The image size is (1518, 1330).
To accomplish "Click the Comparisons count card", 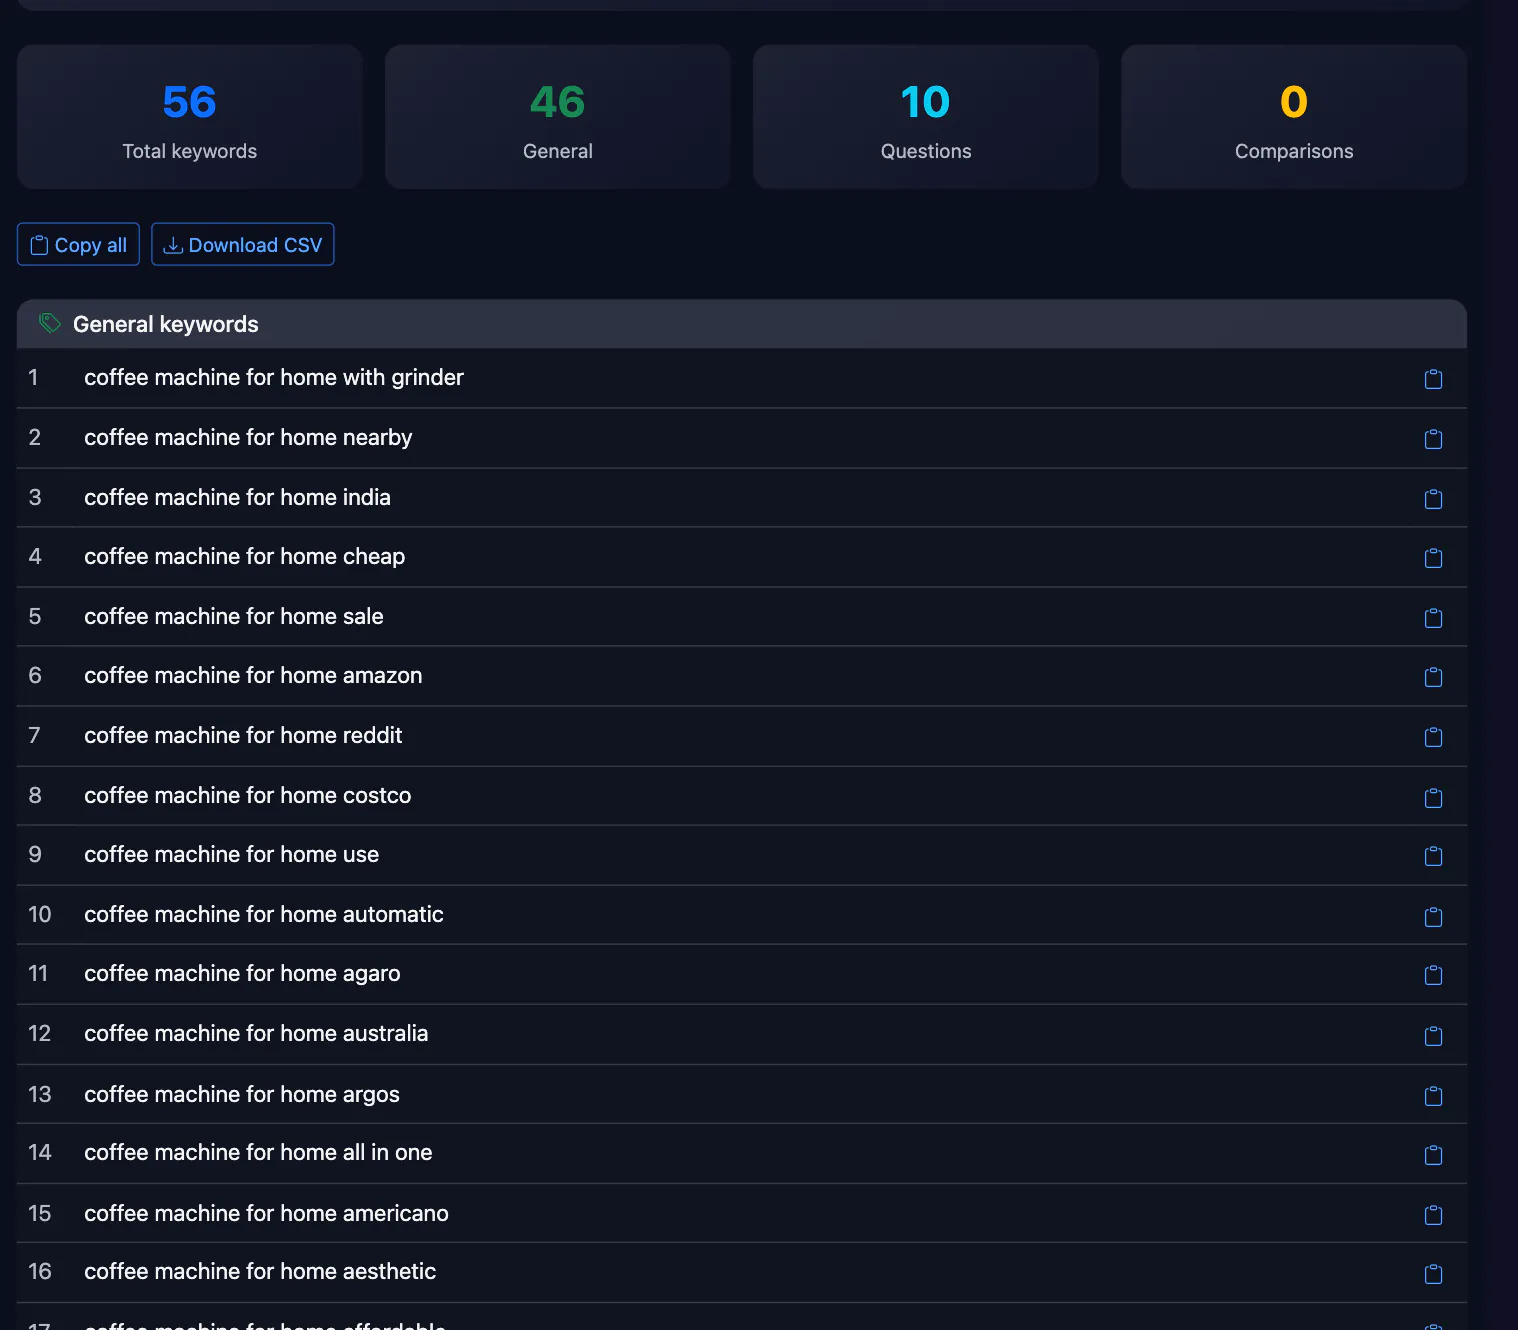I will pos(1294,117).
